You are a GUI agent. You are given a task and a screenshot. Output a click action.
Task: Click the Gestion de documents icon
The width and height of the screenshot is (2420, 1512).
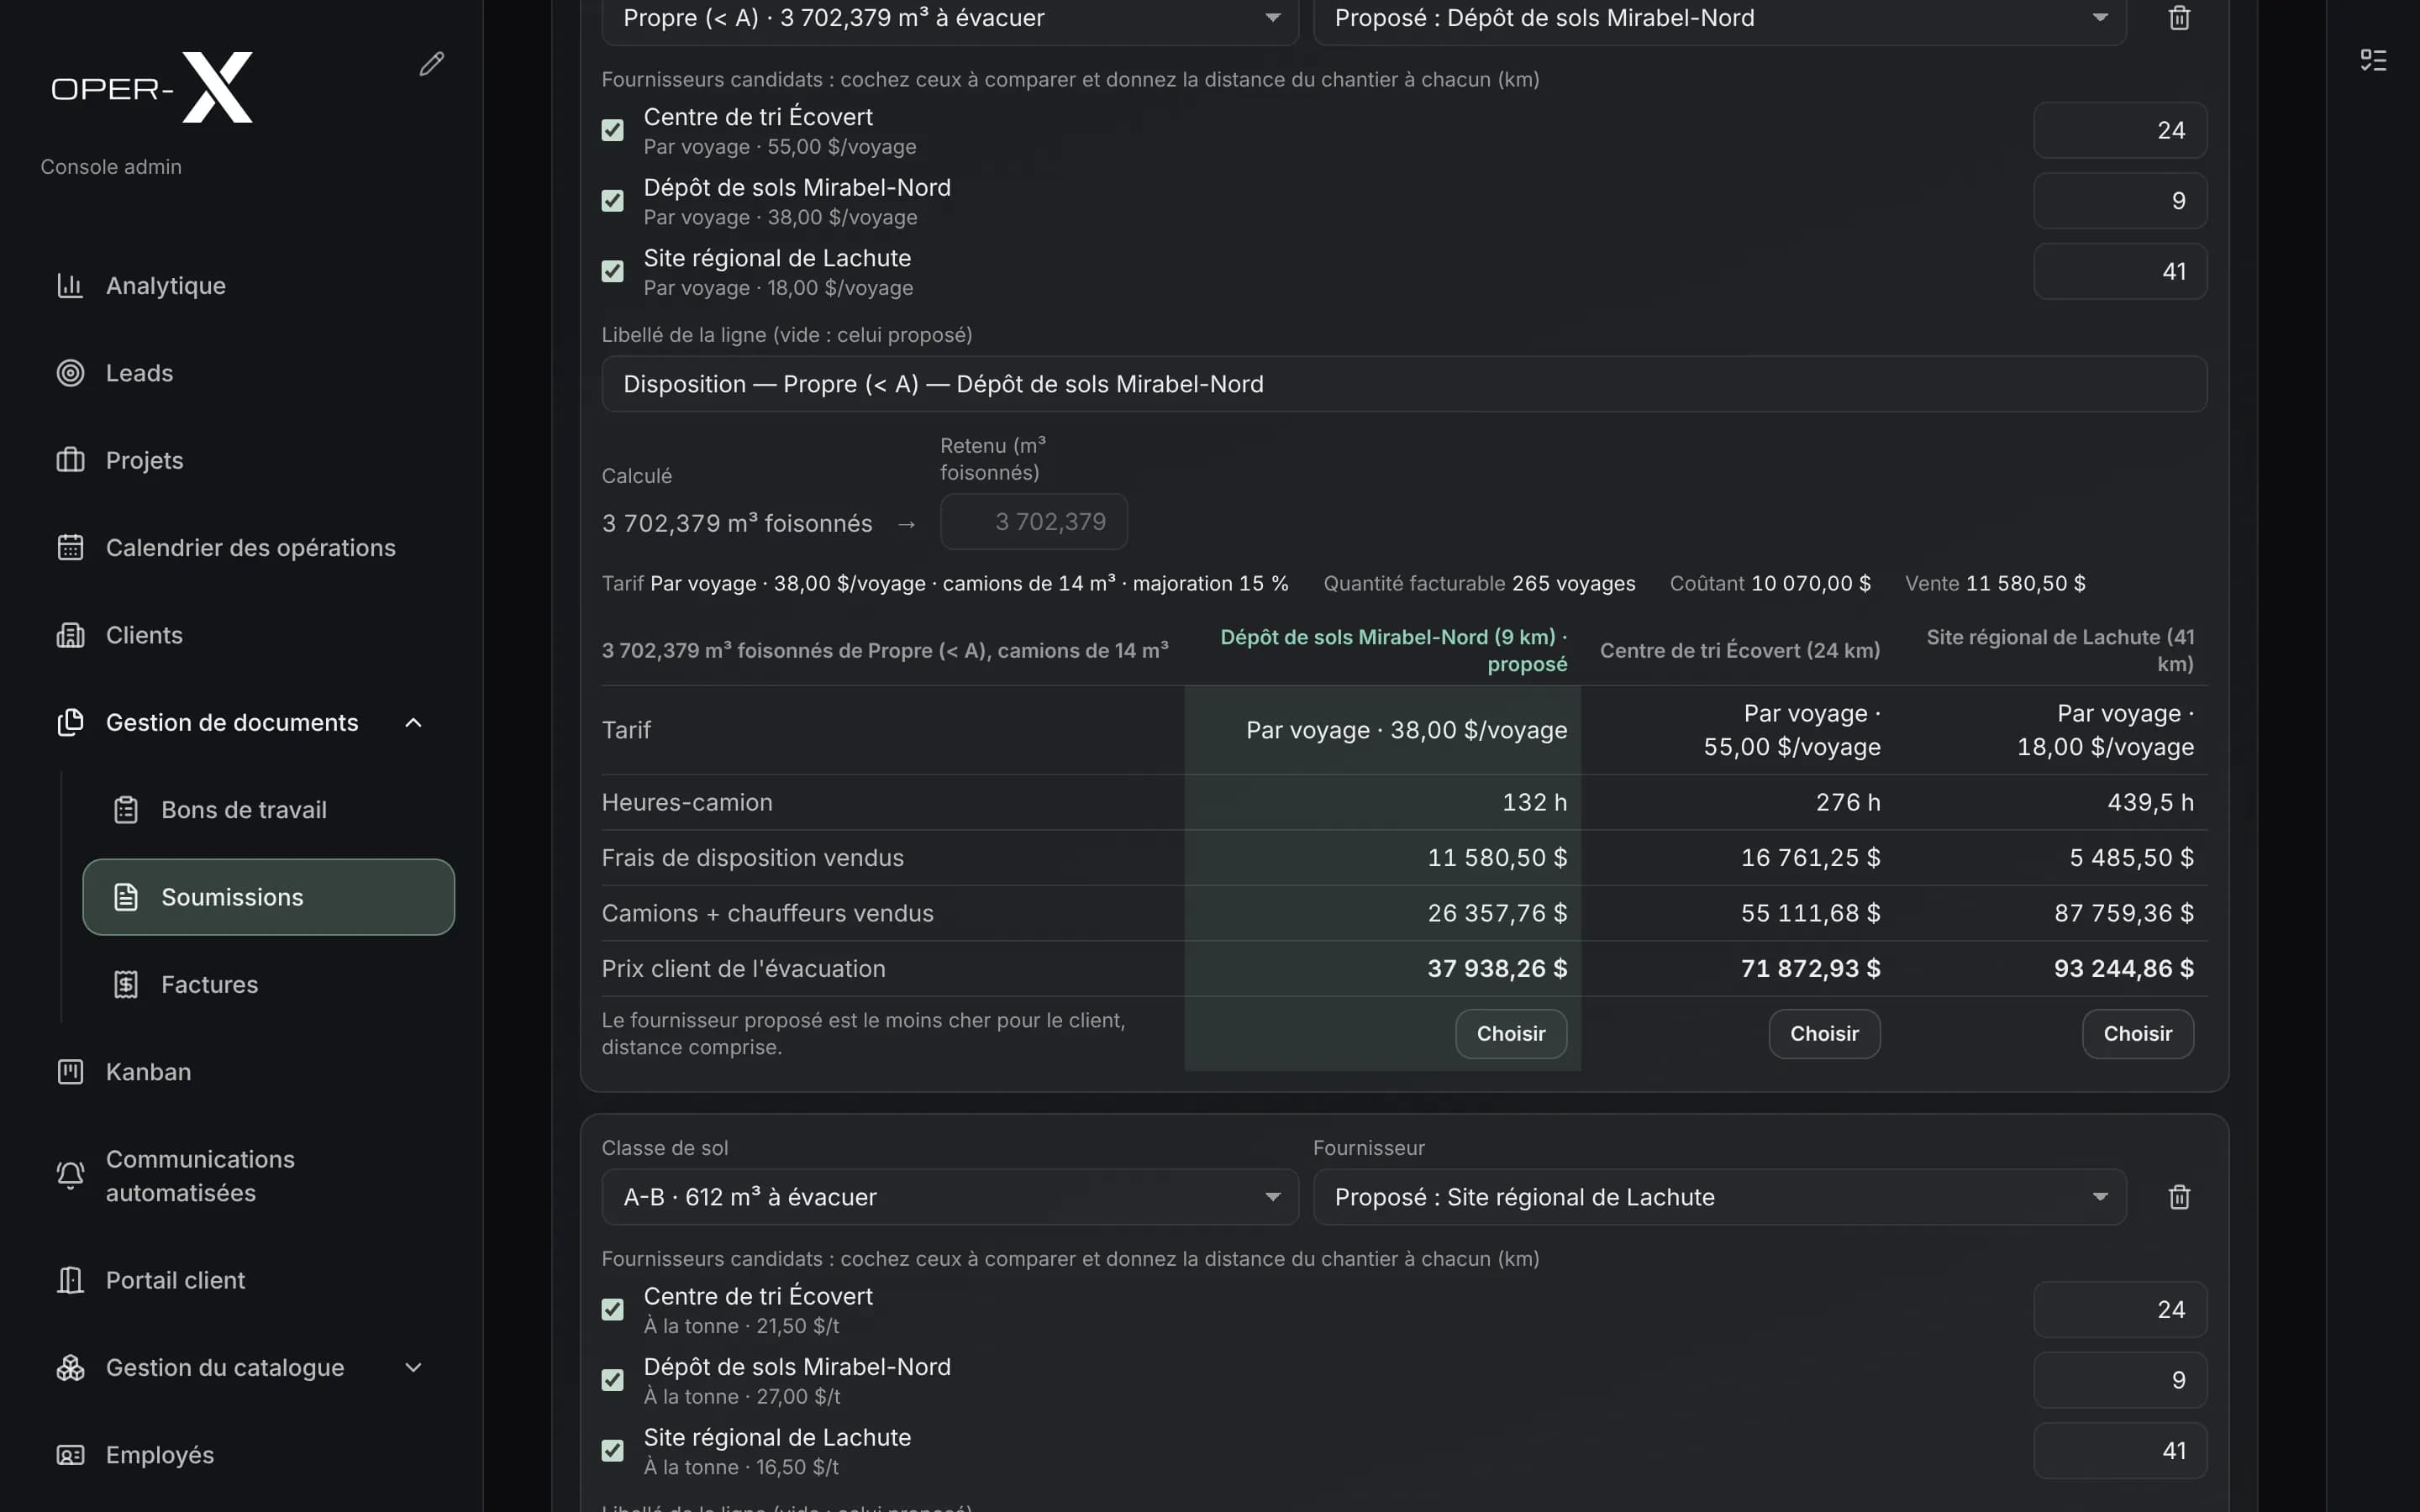(70, 722)
